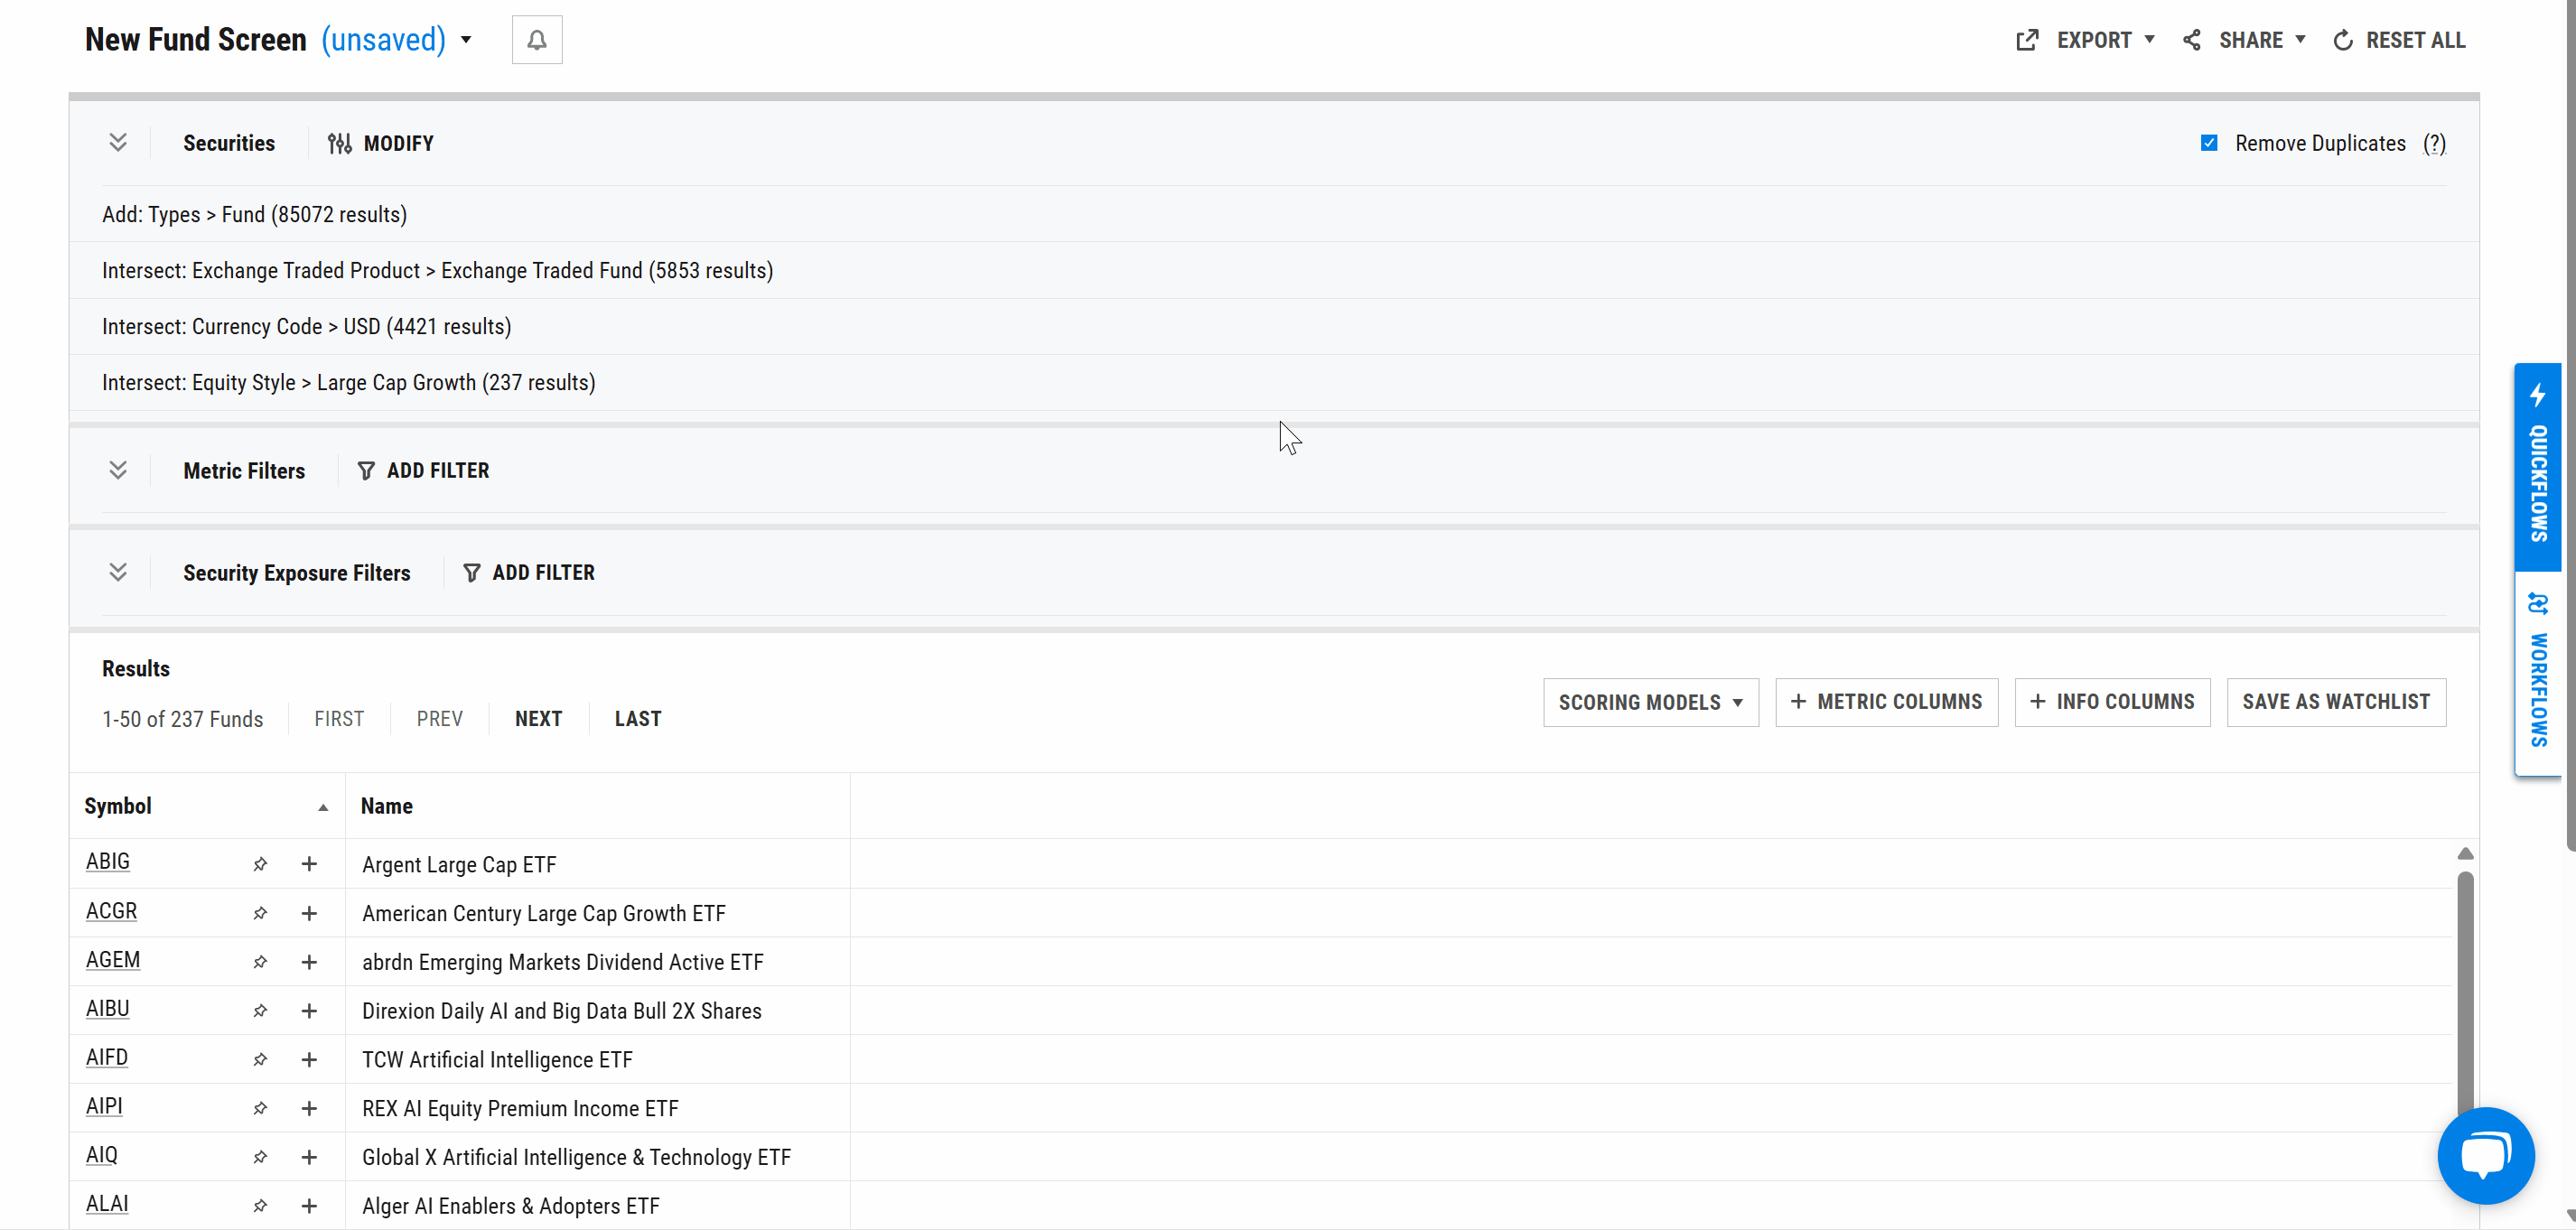Click the 'New Fund Screen (unsaved)' title

(265, 40)
